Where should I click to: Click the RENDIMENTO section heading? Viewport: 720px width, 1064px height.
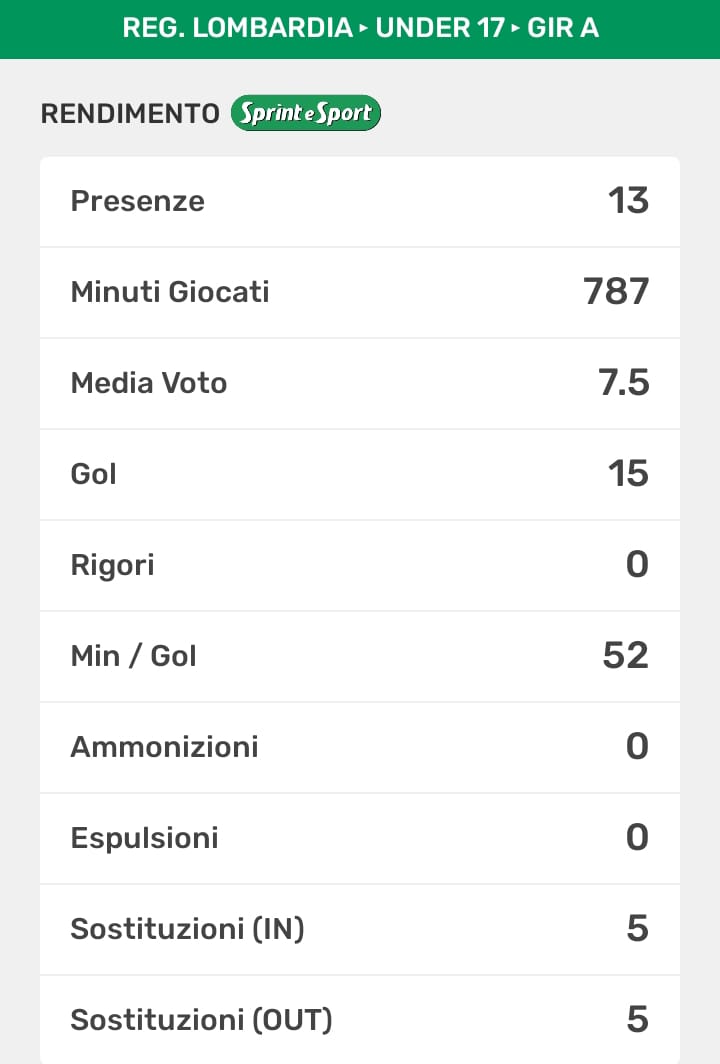pyautogui.click(x=130, y=114)
